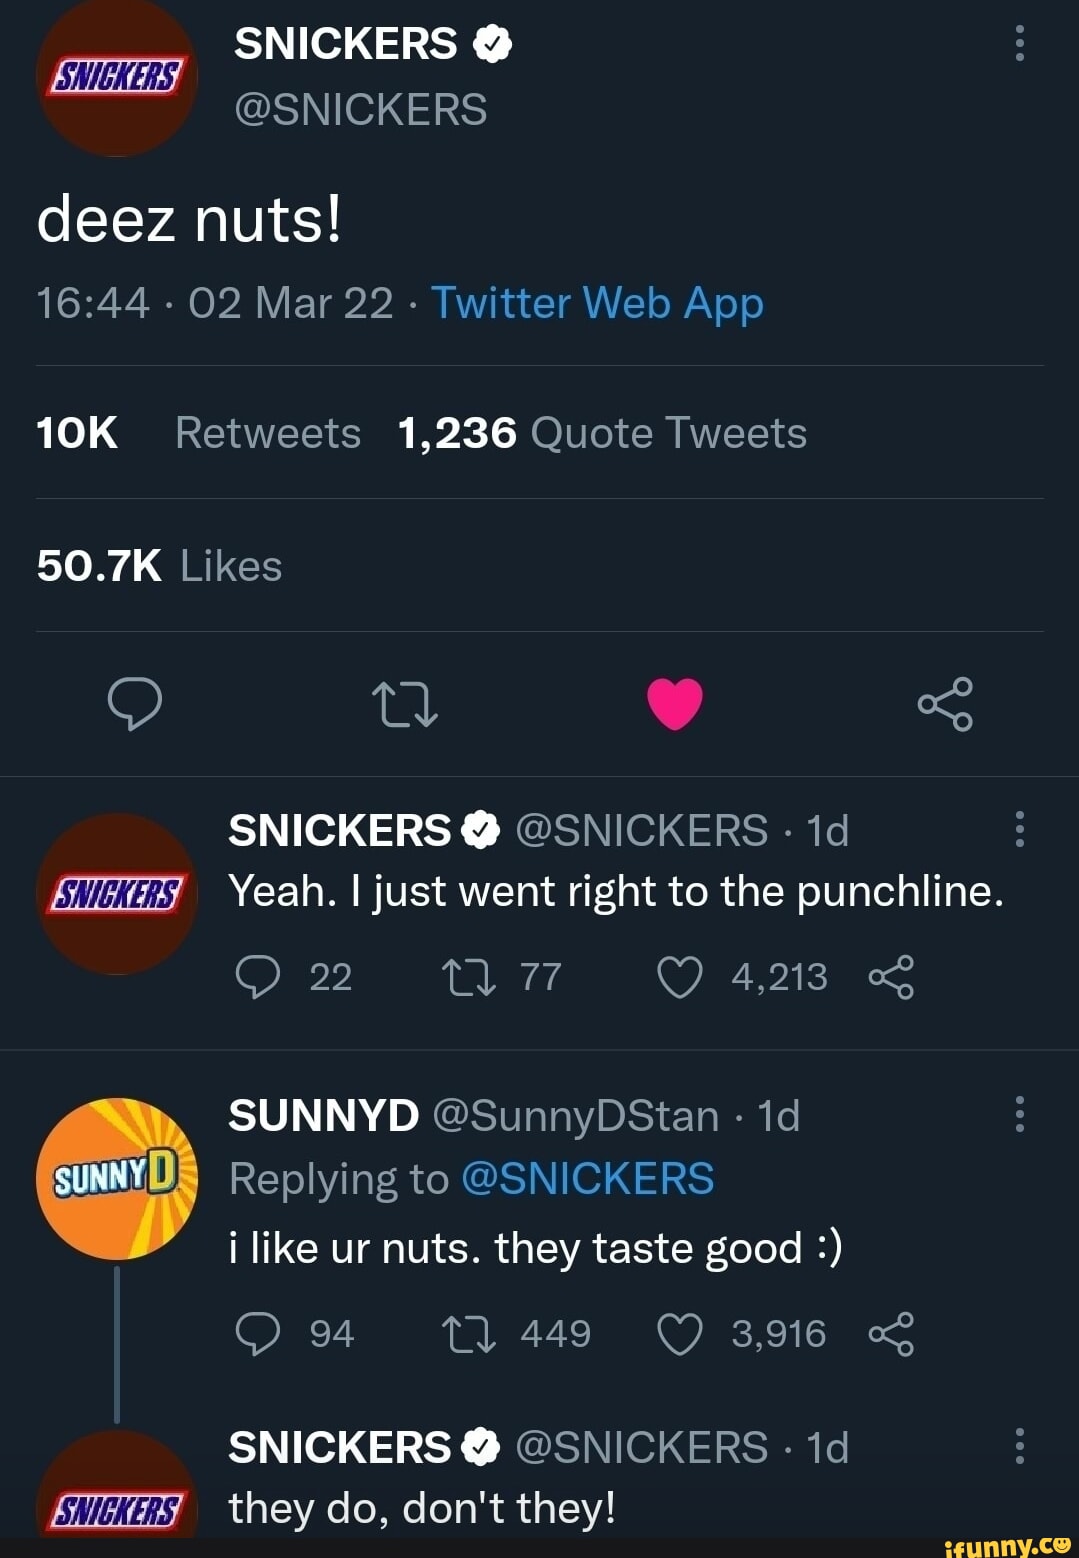Like SUNNYD's tweet with 3,916 likes
The height and width of the screenshot is (1558, 1079).
[680, 1334]
